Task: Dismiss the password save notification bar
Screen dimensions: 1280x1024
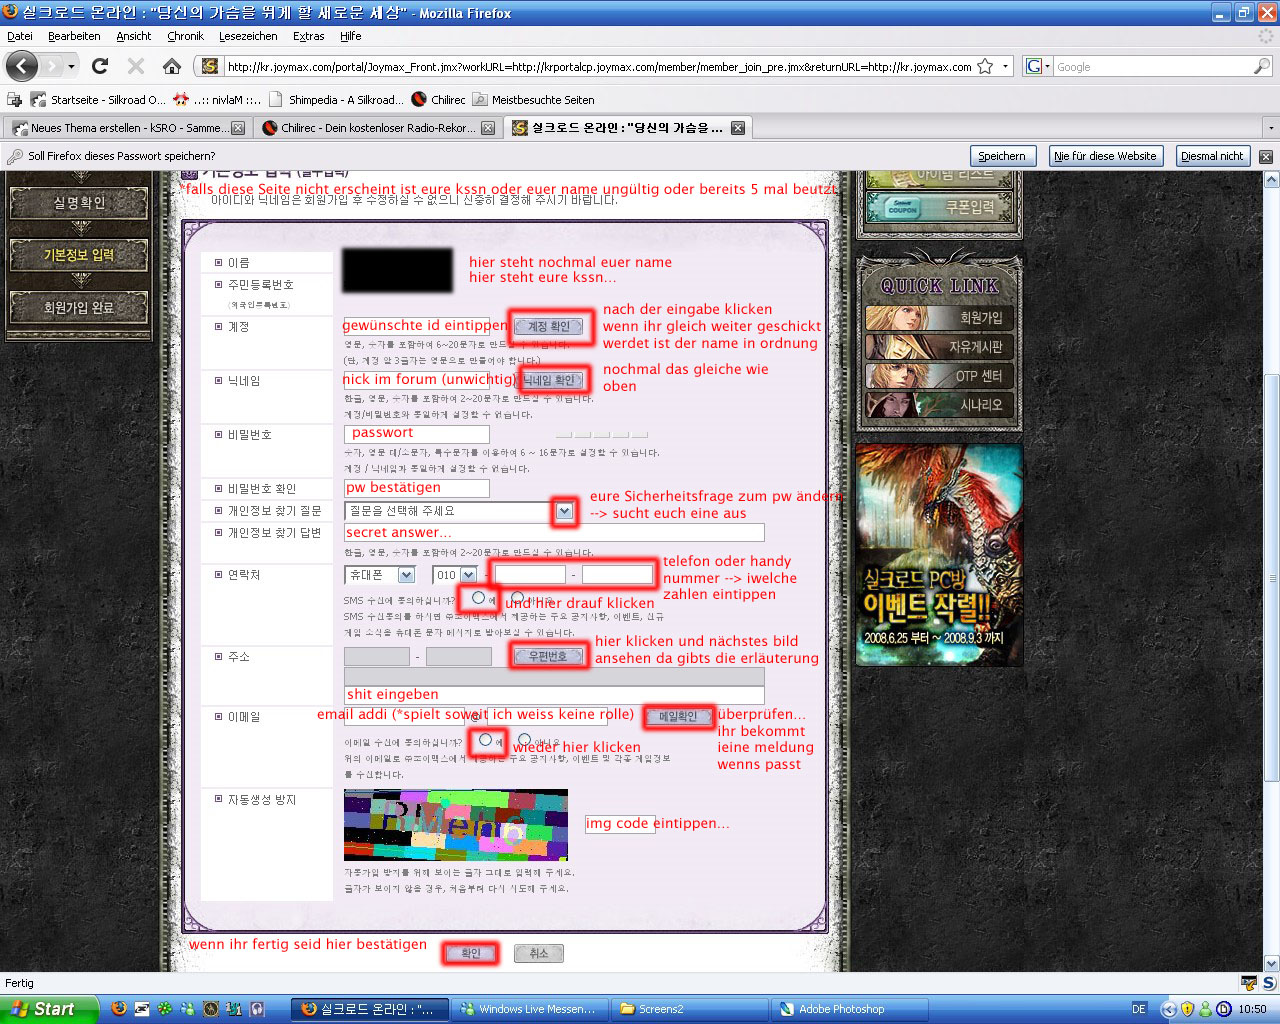Action: coord(1266,156)
